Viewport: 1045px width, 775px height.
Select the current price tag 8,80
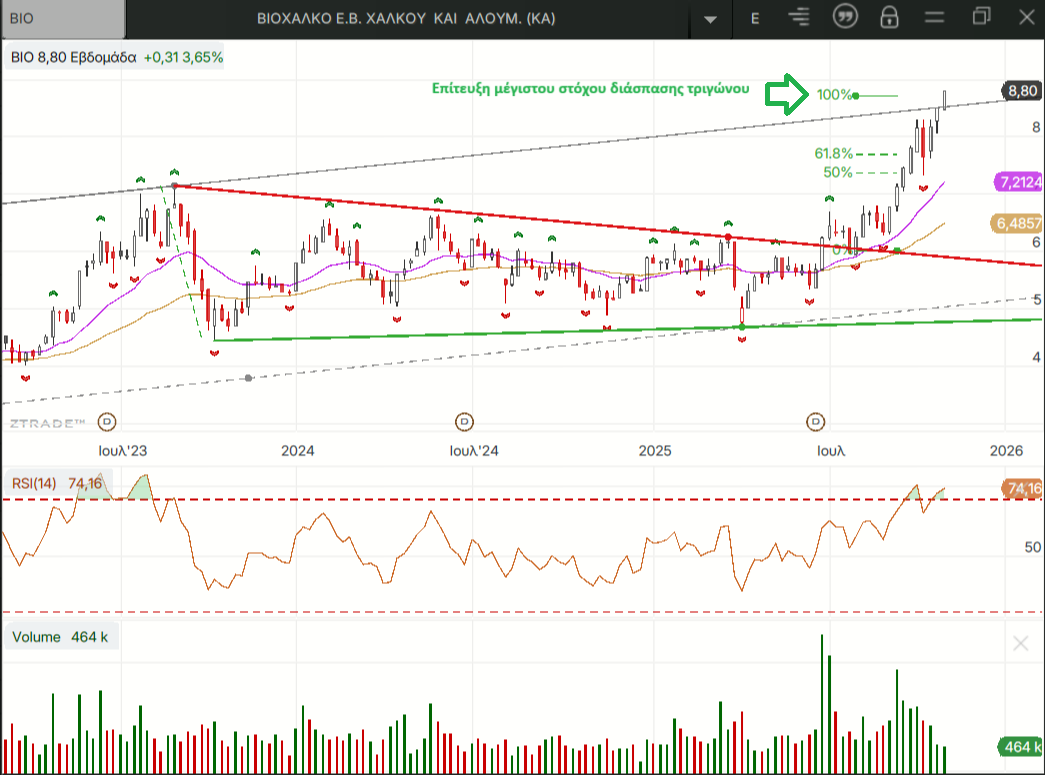[x=1021, y=91]
